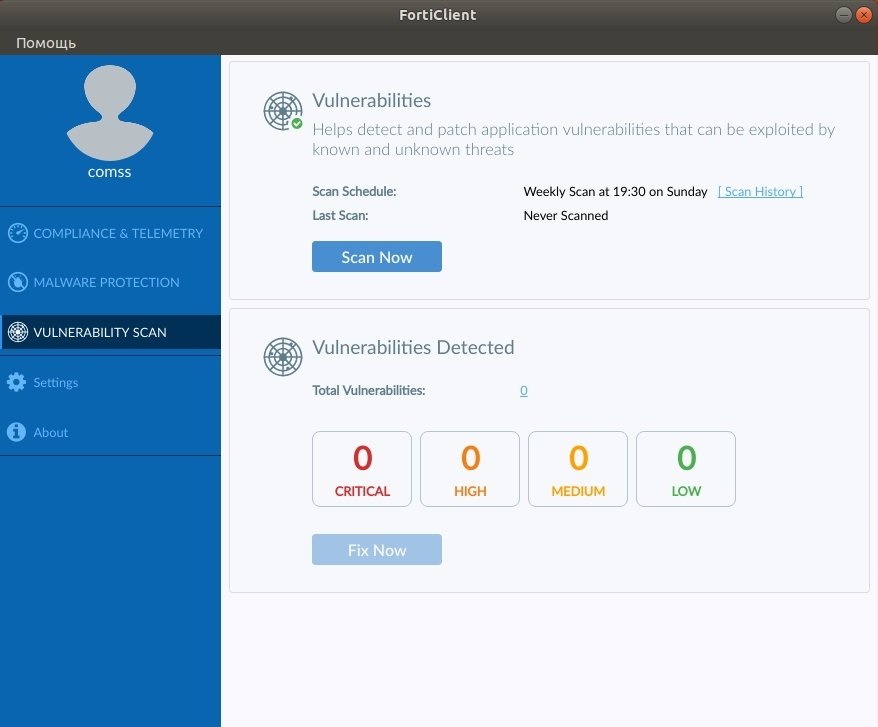Click the Weekly Scan at 19:30 on Sunday text
Viewport: 878px width, 727px height.
point(615,192)
